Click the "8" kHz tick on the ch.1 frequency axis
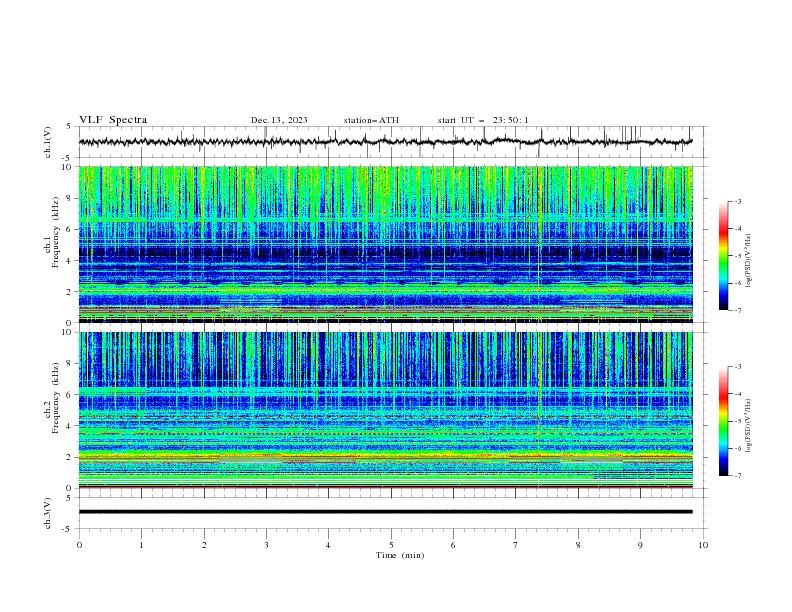The width and height of the screenshot is (792, 612). pos(70,198)
